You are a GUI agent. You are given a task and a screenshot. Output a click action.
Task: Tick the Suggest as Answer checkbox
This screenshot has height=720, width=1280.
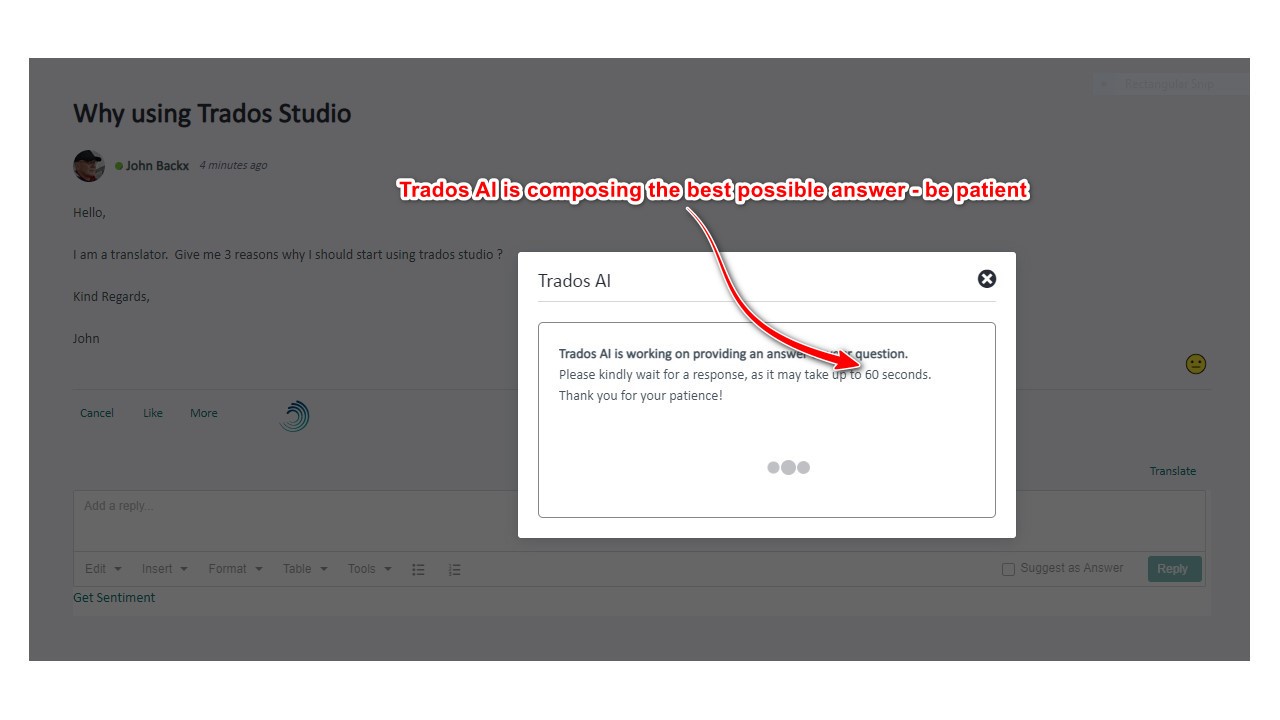coord(1008,569)
